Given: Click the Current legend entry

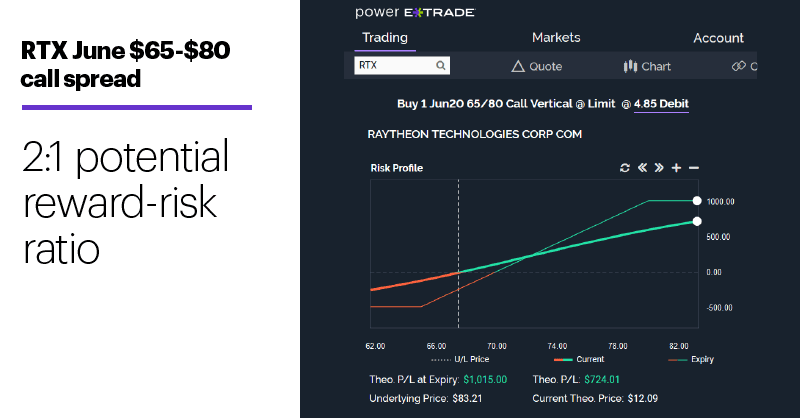Looking at the screenshot, I should coord(579,359).
